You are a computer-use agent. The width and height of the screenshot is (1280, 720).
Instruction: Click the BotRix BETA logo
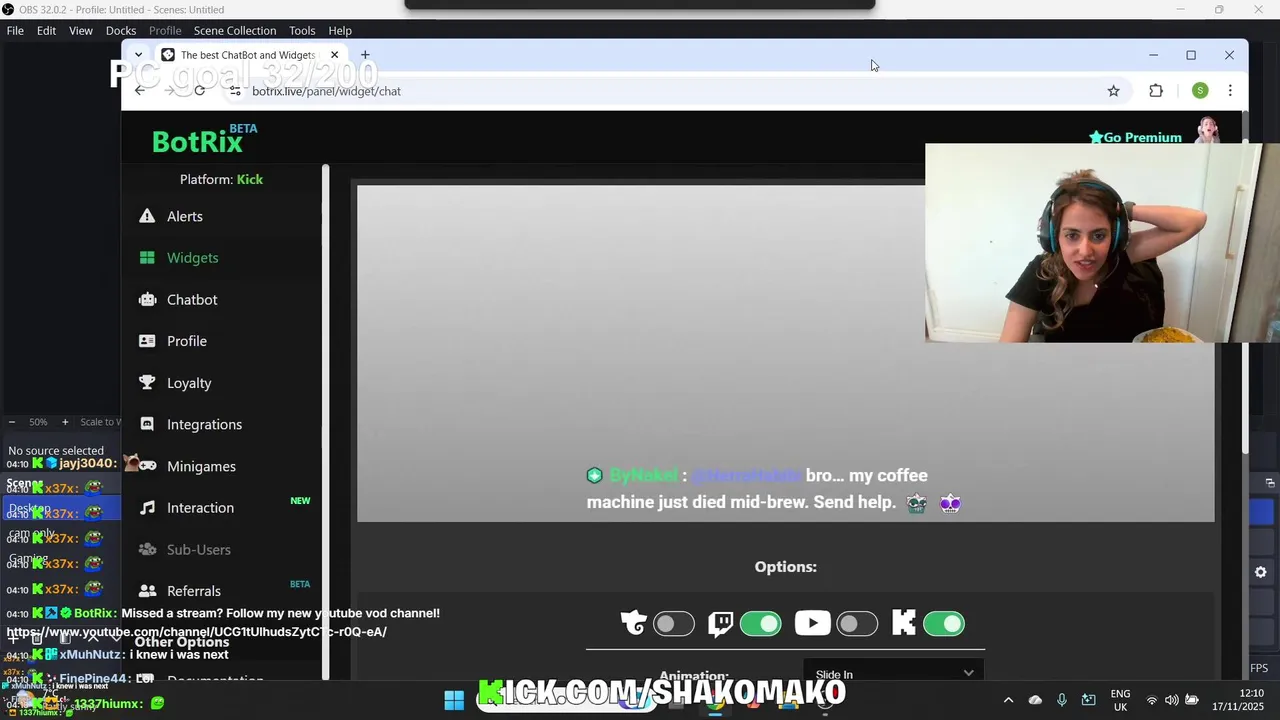(x=204, y=140)
